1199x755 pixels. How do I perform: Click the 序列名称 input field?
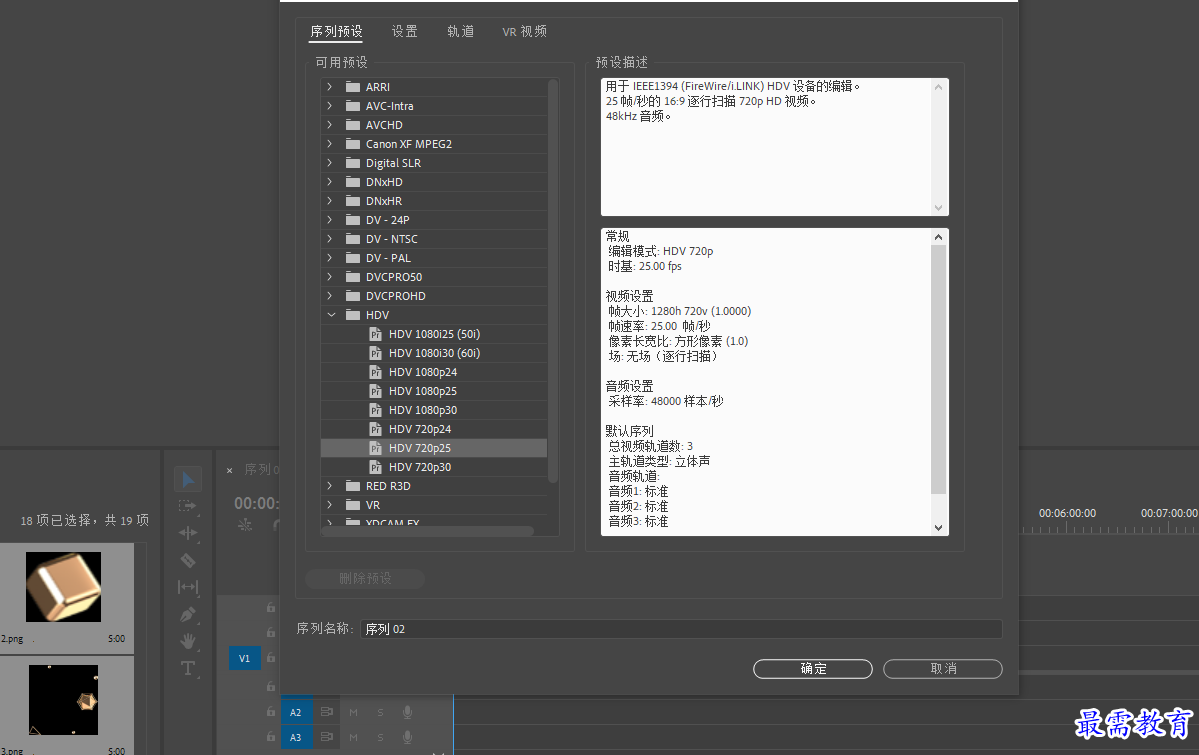[x=681, y=629]
